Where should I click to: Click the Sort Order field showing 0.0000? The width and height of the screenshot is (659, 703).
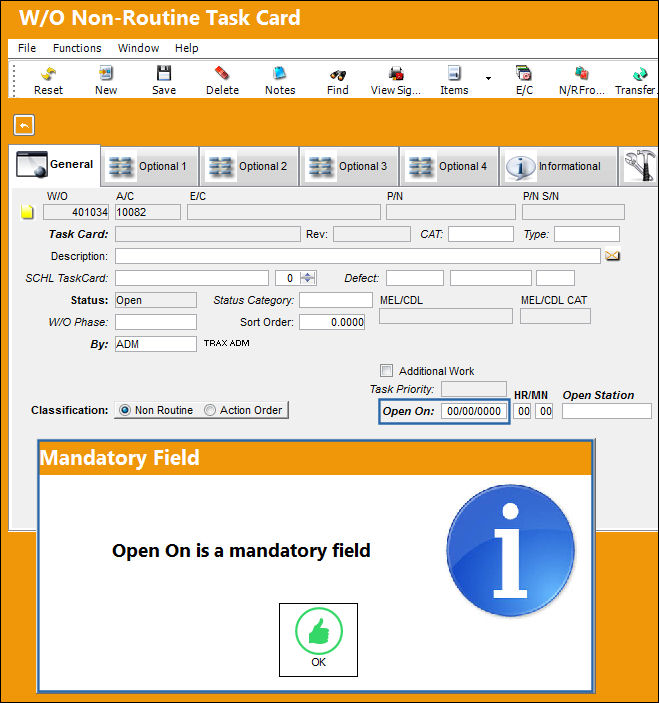click(x=332, y=322)
